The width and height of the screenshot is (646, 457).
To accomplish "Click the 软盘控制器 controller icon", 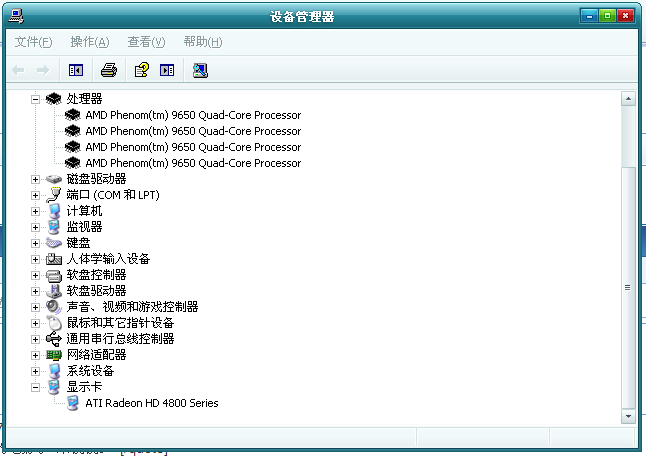I will tap(54, 275).
